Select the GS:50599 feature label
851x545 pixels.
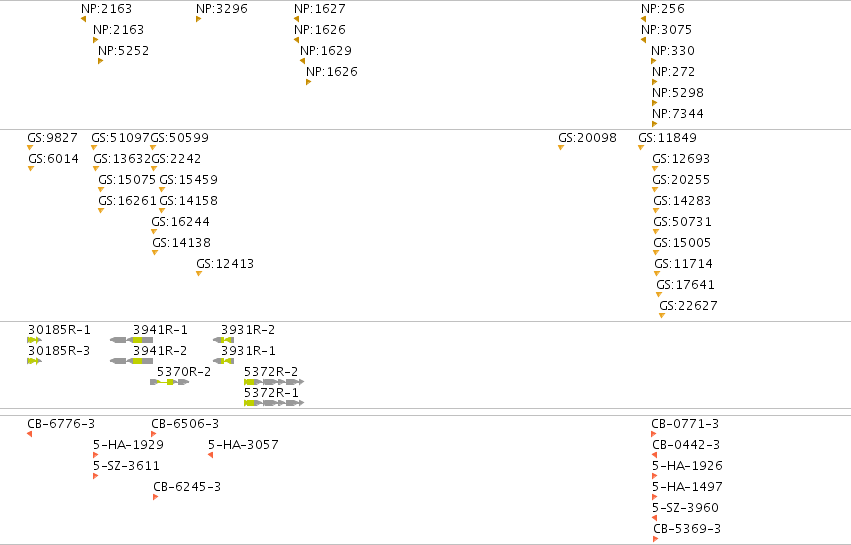pos(179,137)
